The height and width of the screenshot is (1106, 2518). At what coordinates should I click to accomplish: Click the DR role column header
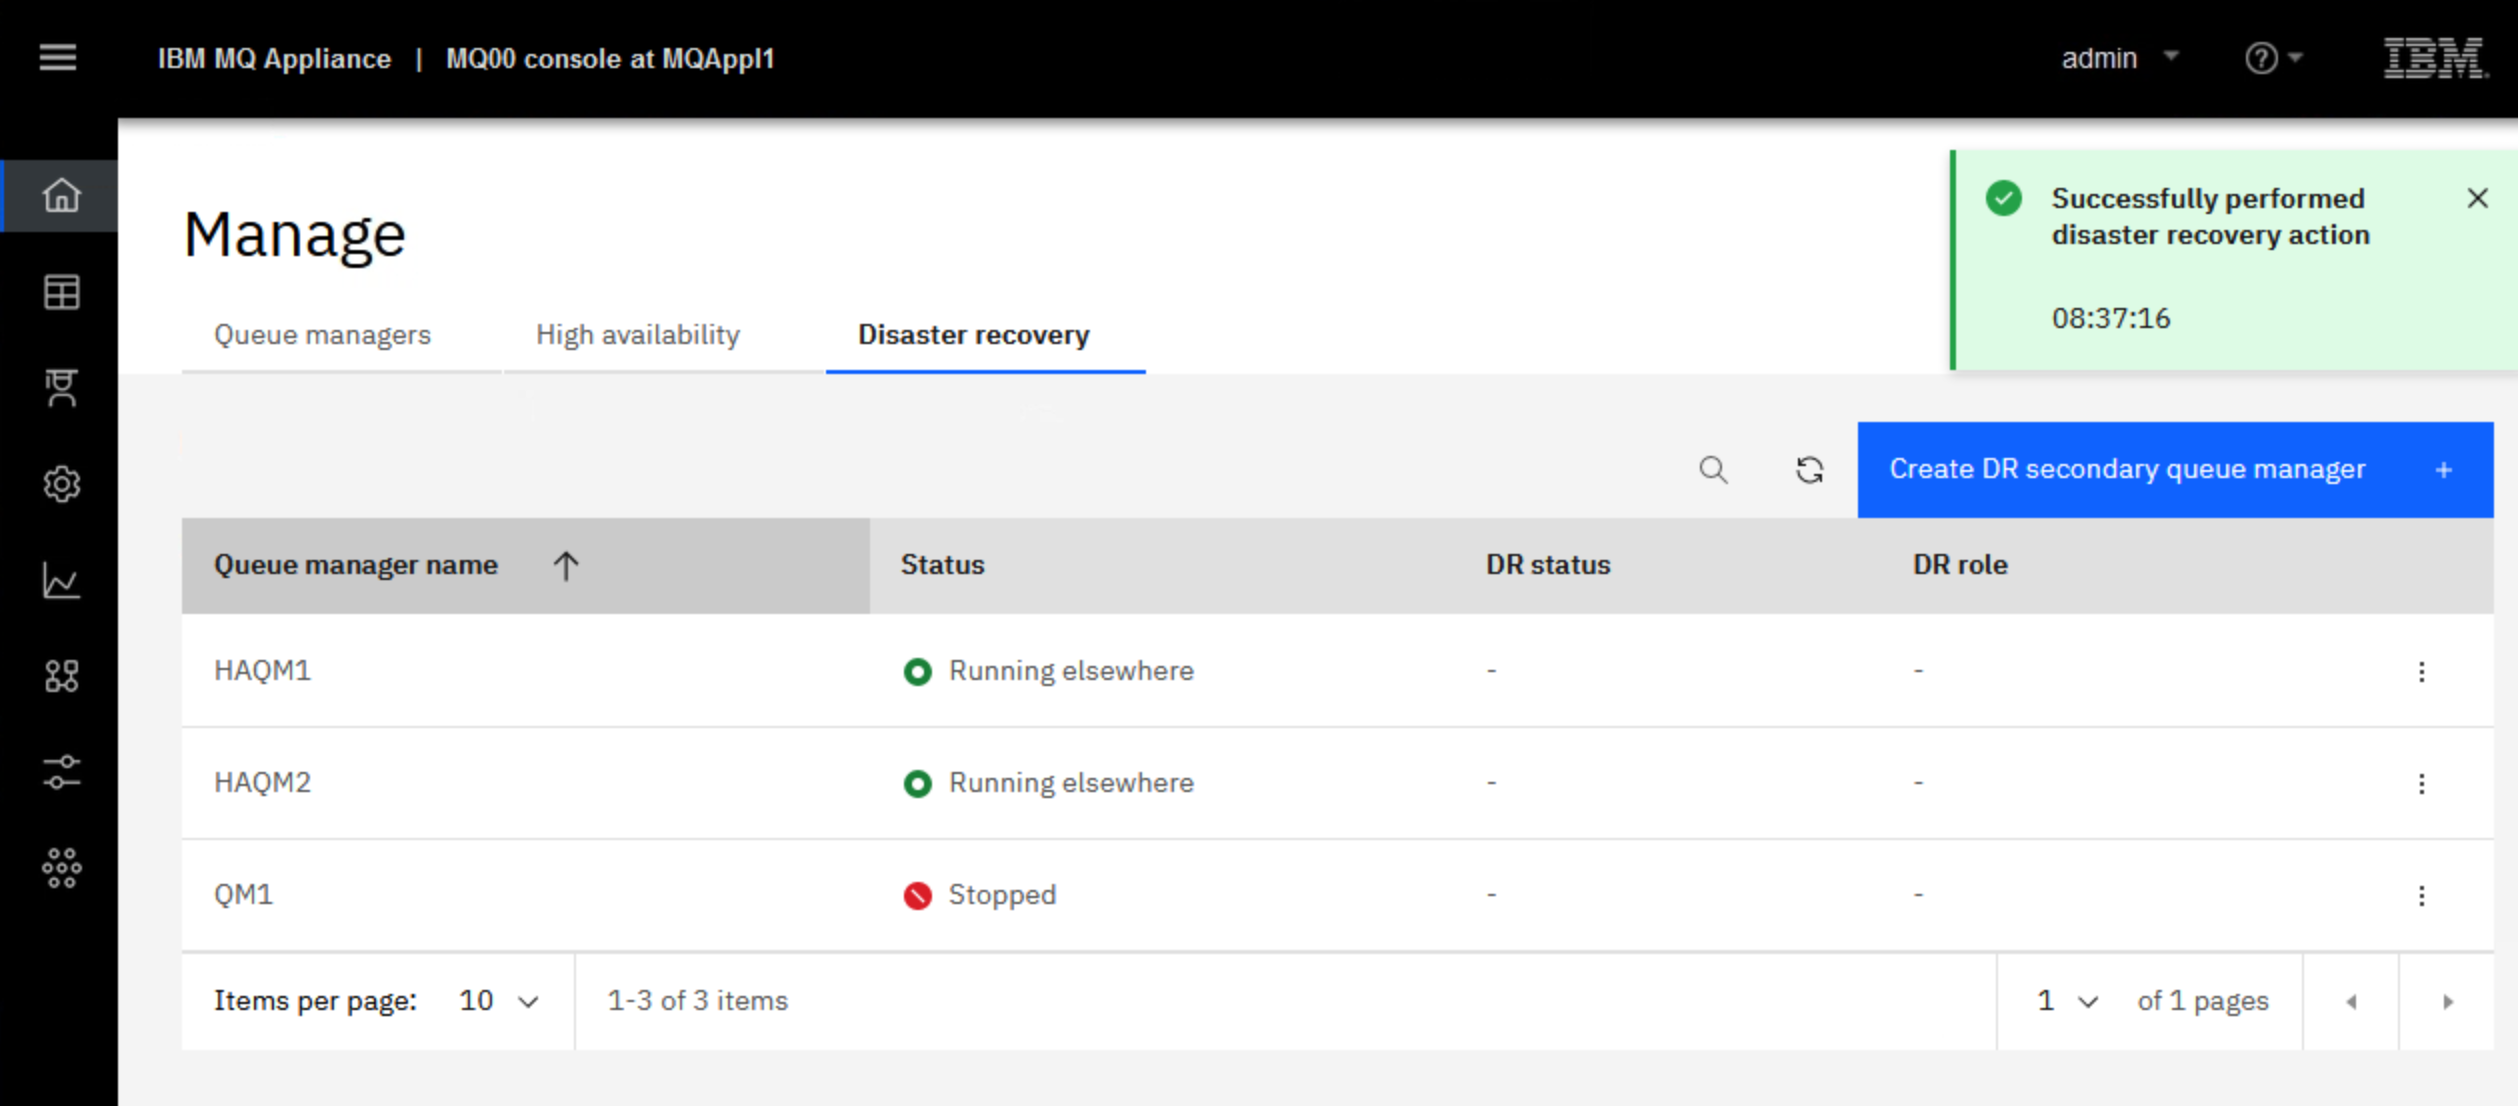tap(1960, 565)
